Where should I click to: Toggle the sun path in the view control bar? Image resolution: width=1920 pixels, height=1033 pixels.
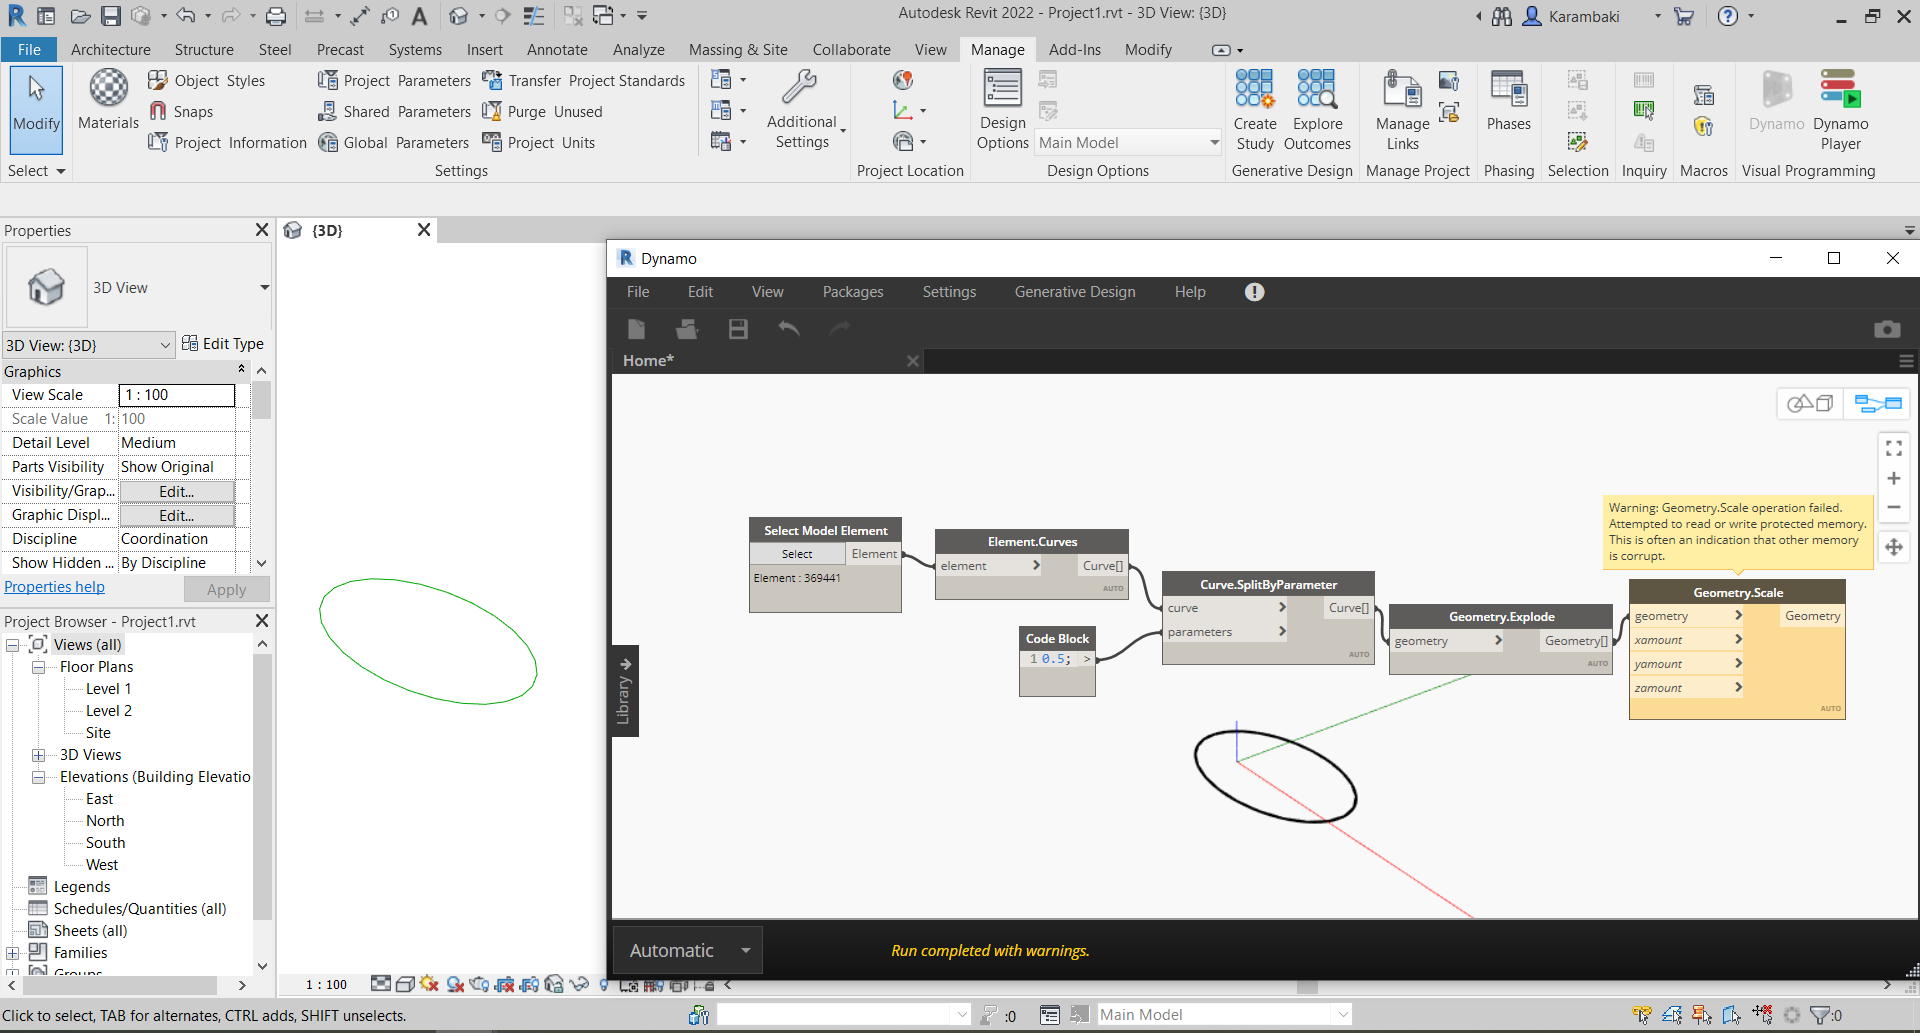[426, 985]
